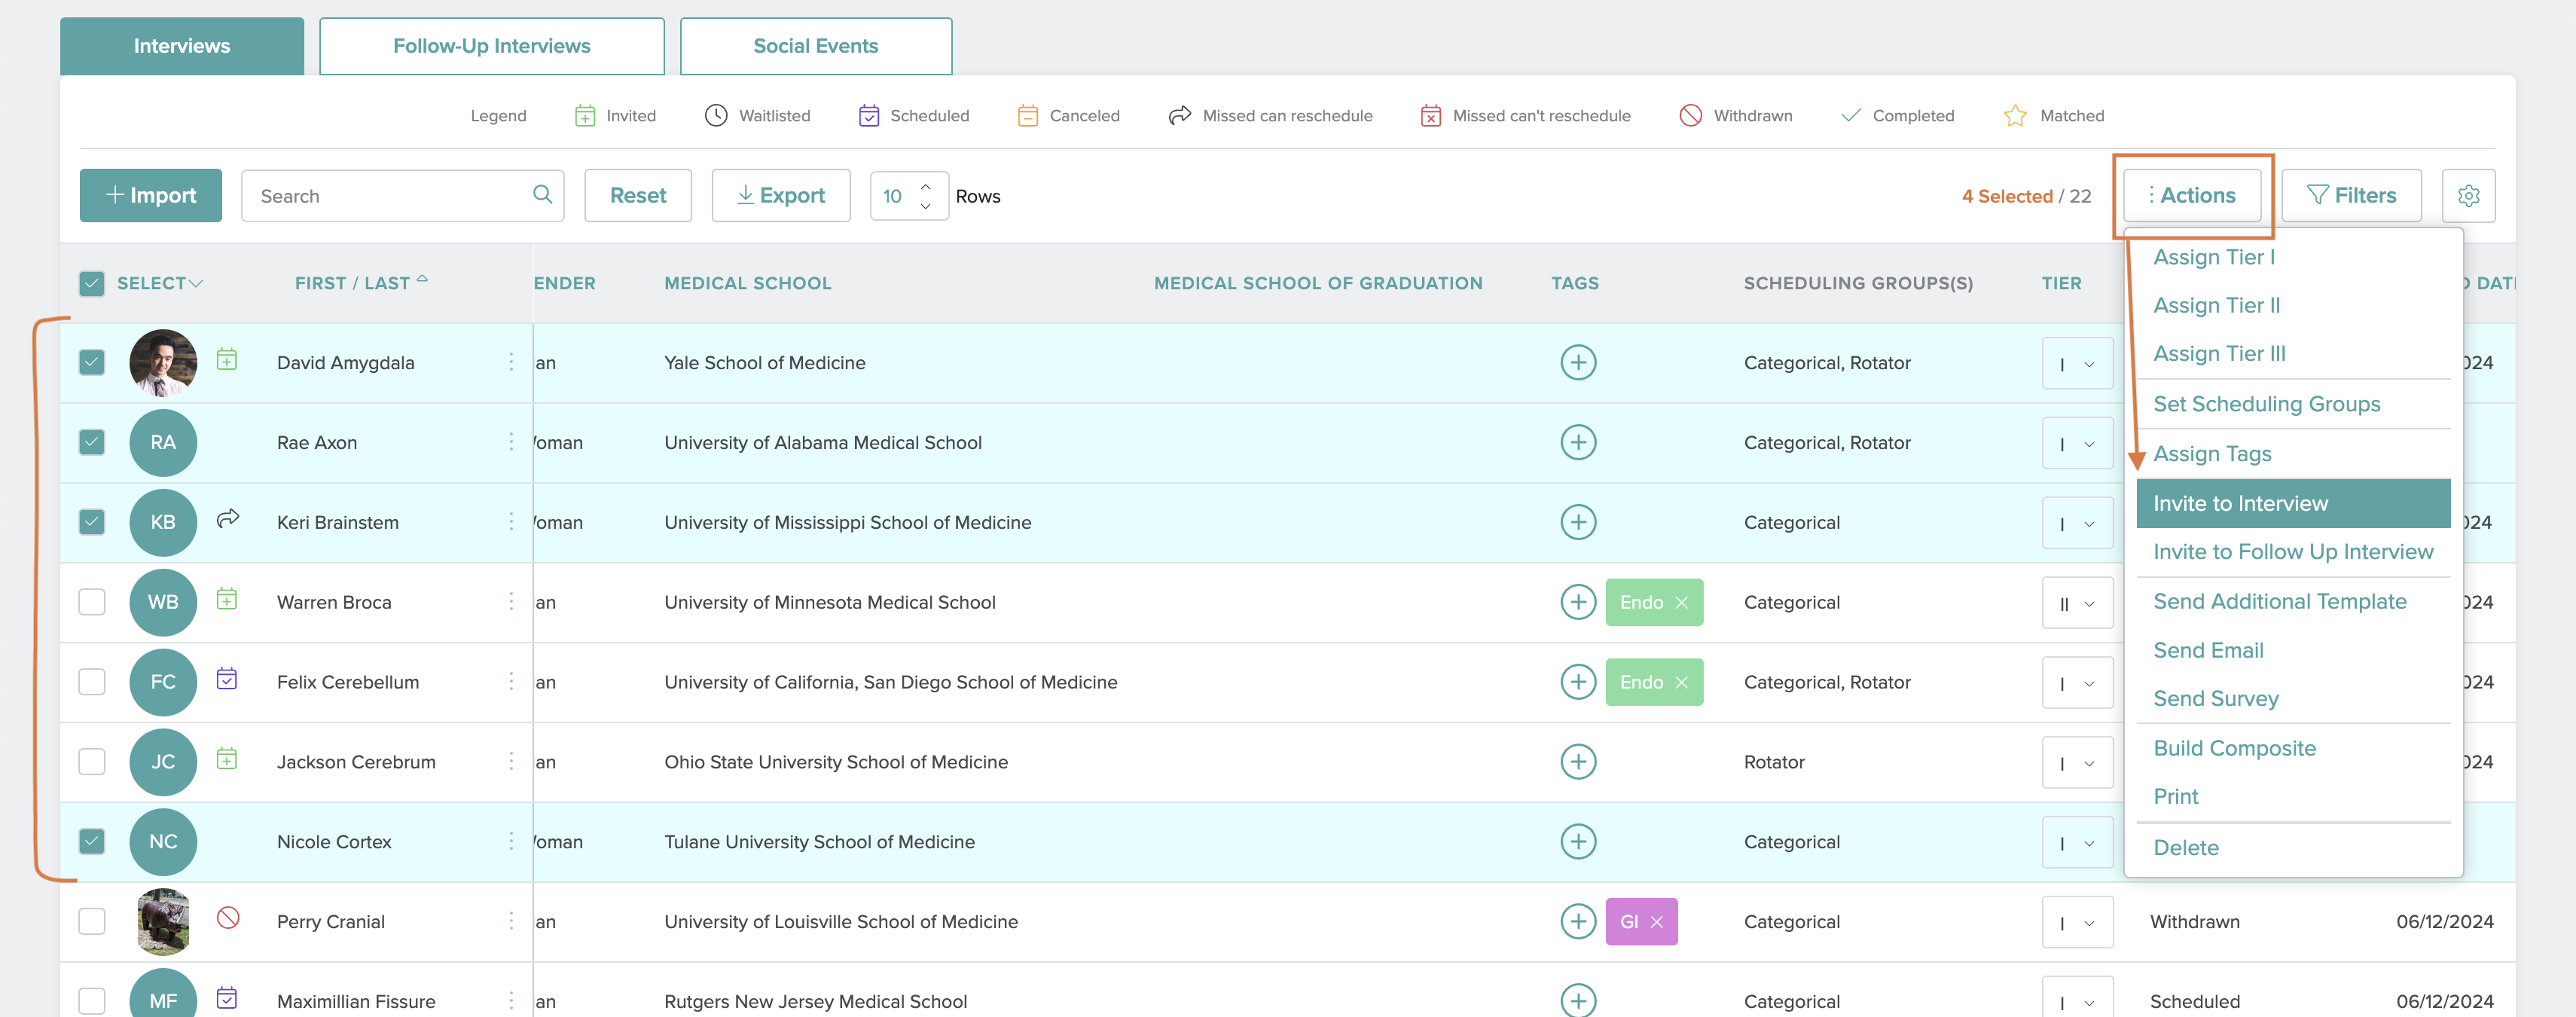Open the tier dropdown for David Amygdala

coord(2077,363)
